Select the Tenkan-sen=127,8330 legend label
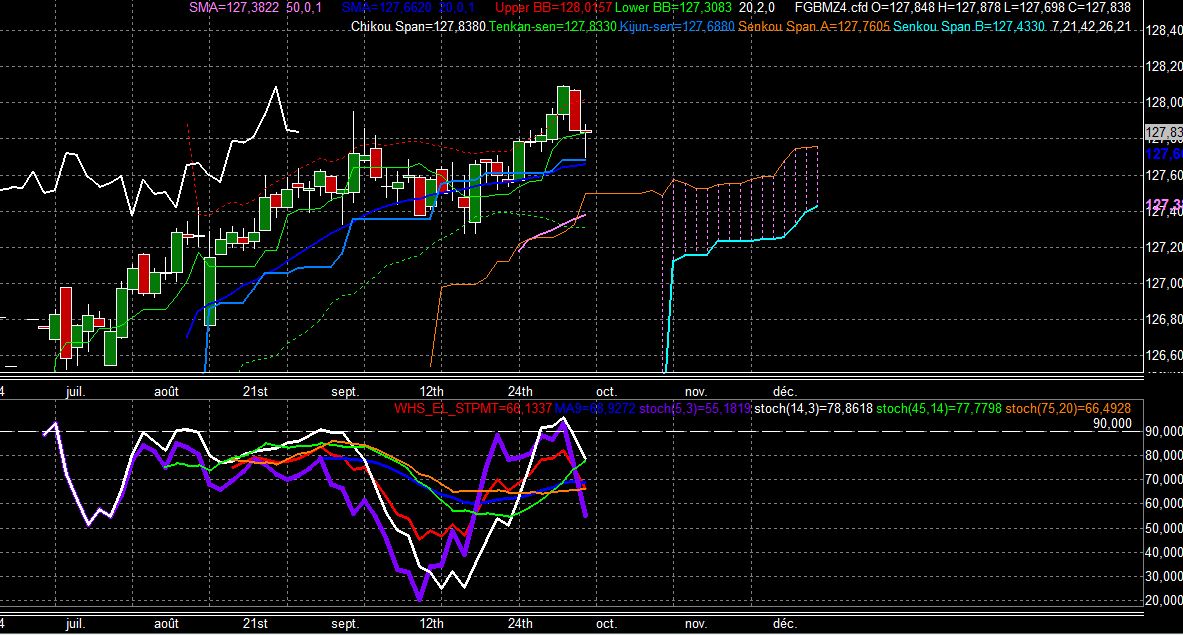 point(552,26)
